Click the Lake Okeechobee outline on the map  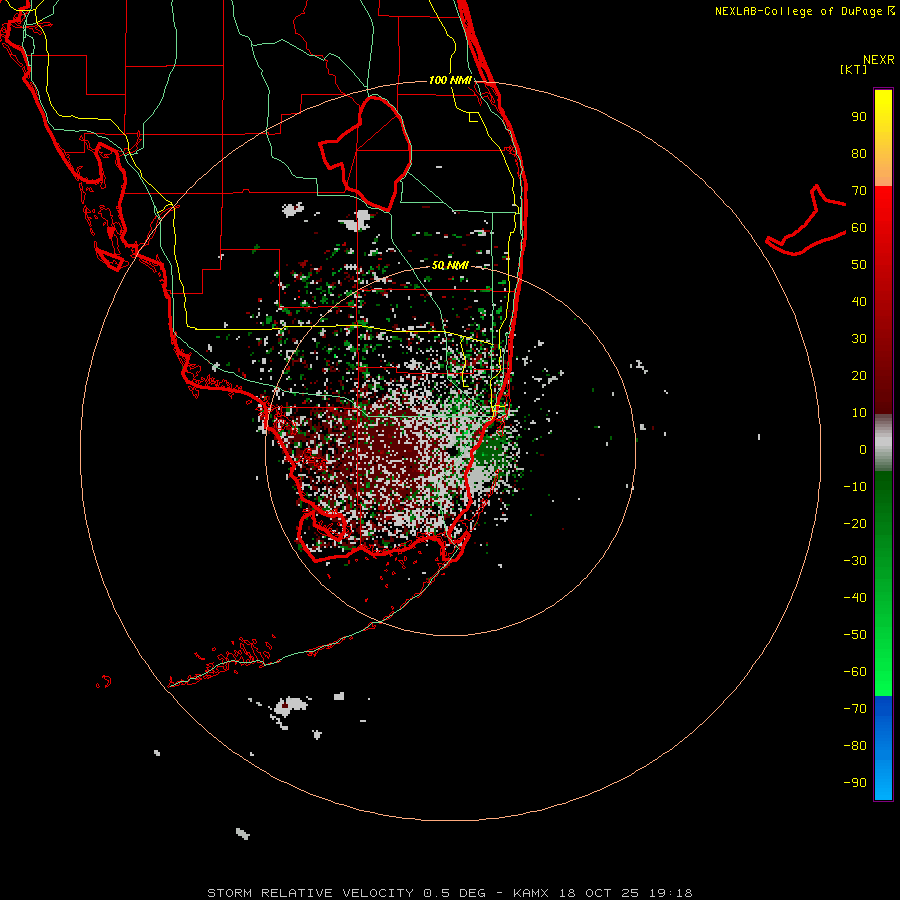(366, 152)
